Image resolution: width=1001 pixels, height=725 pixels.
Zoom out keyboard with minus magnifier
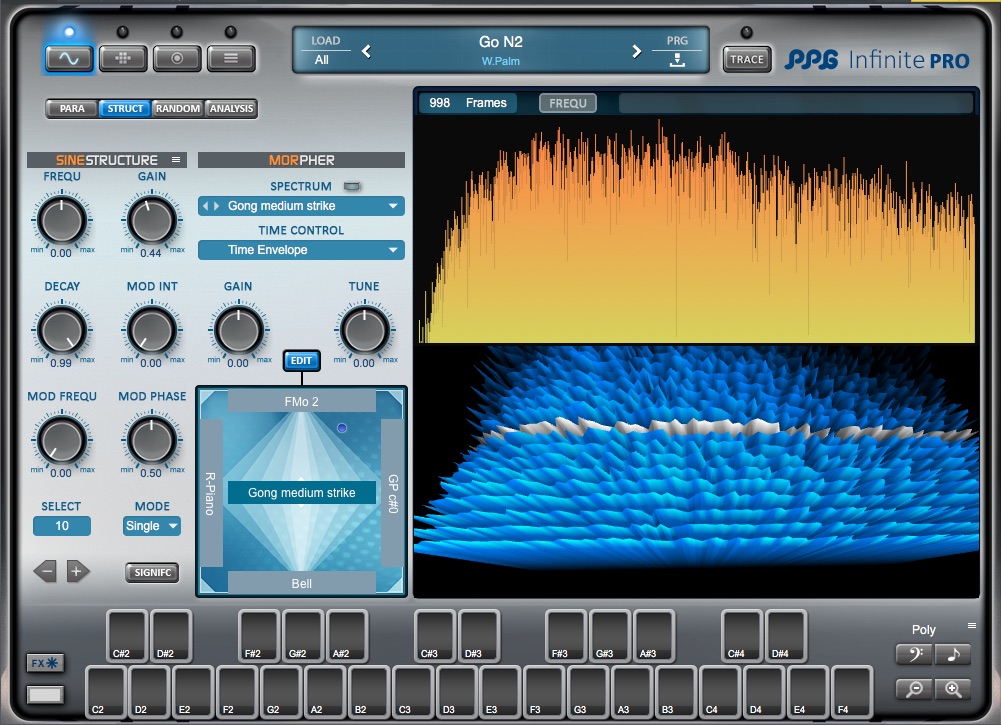[915, 689]
